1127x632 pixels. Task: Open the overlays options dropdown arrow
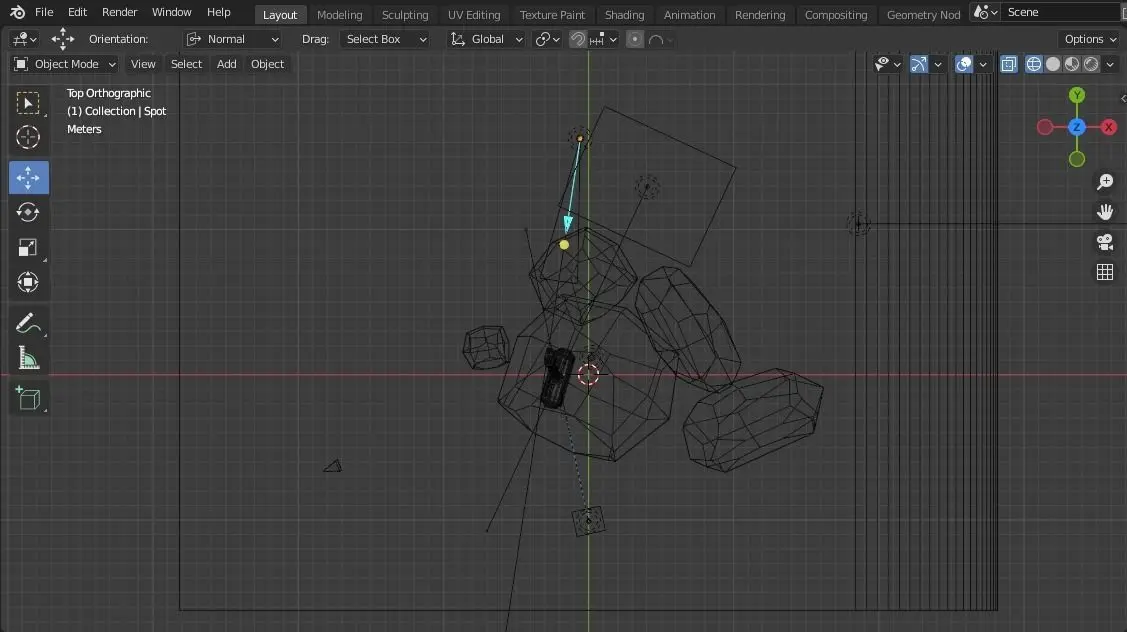pyautogui.click(x=983, y=64)
